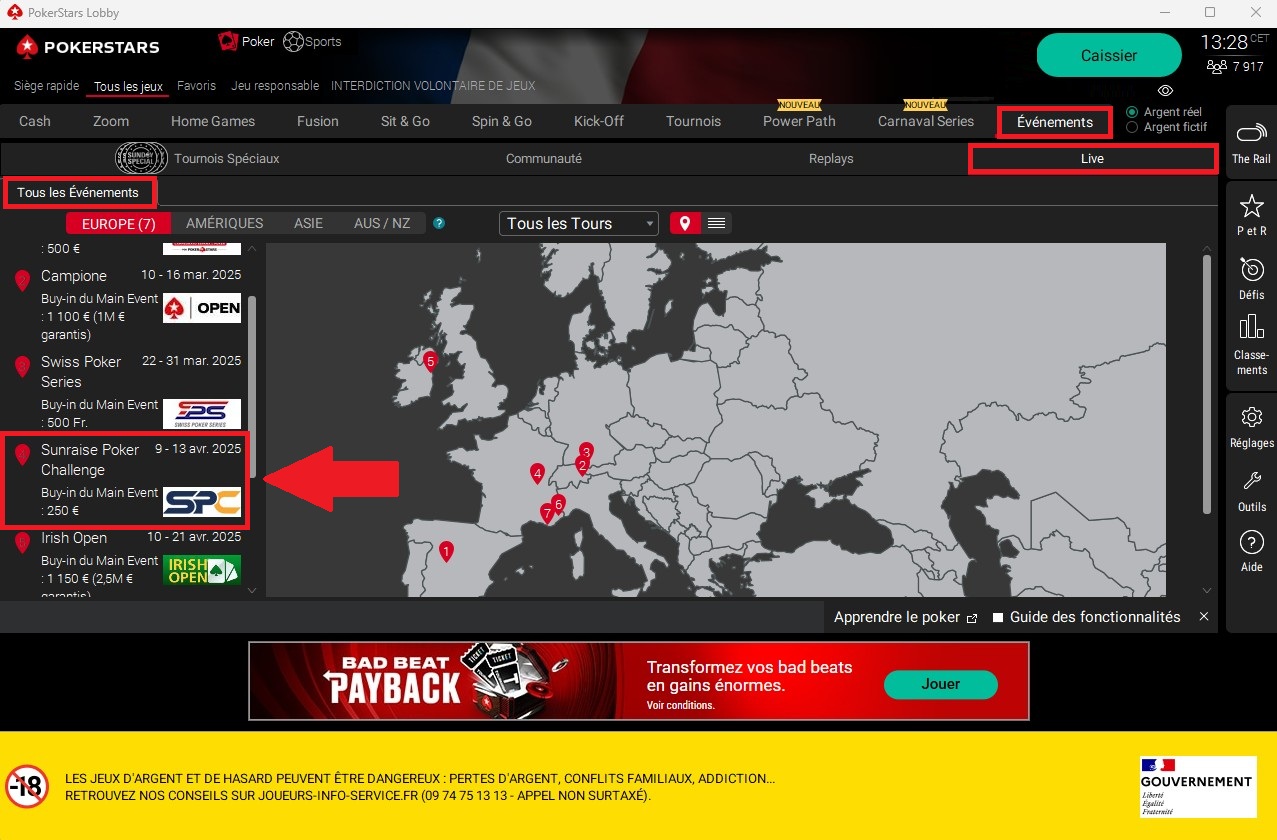Close the learn poker bar
This screenshot has height=840, width=1277.
click(1204, 617)
